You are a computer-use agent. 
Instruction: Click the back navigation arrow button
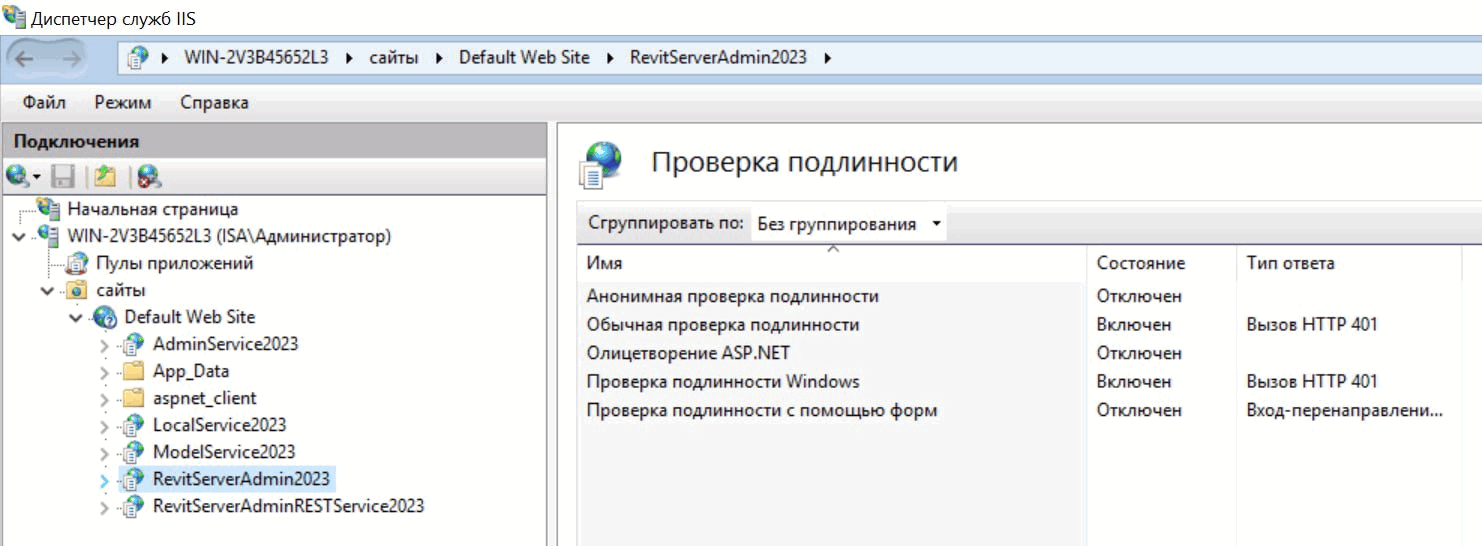24,59
